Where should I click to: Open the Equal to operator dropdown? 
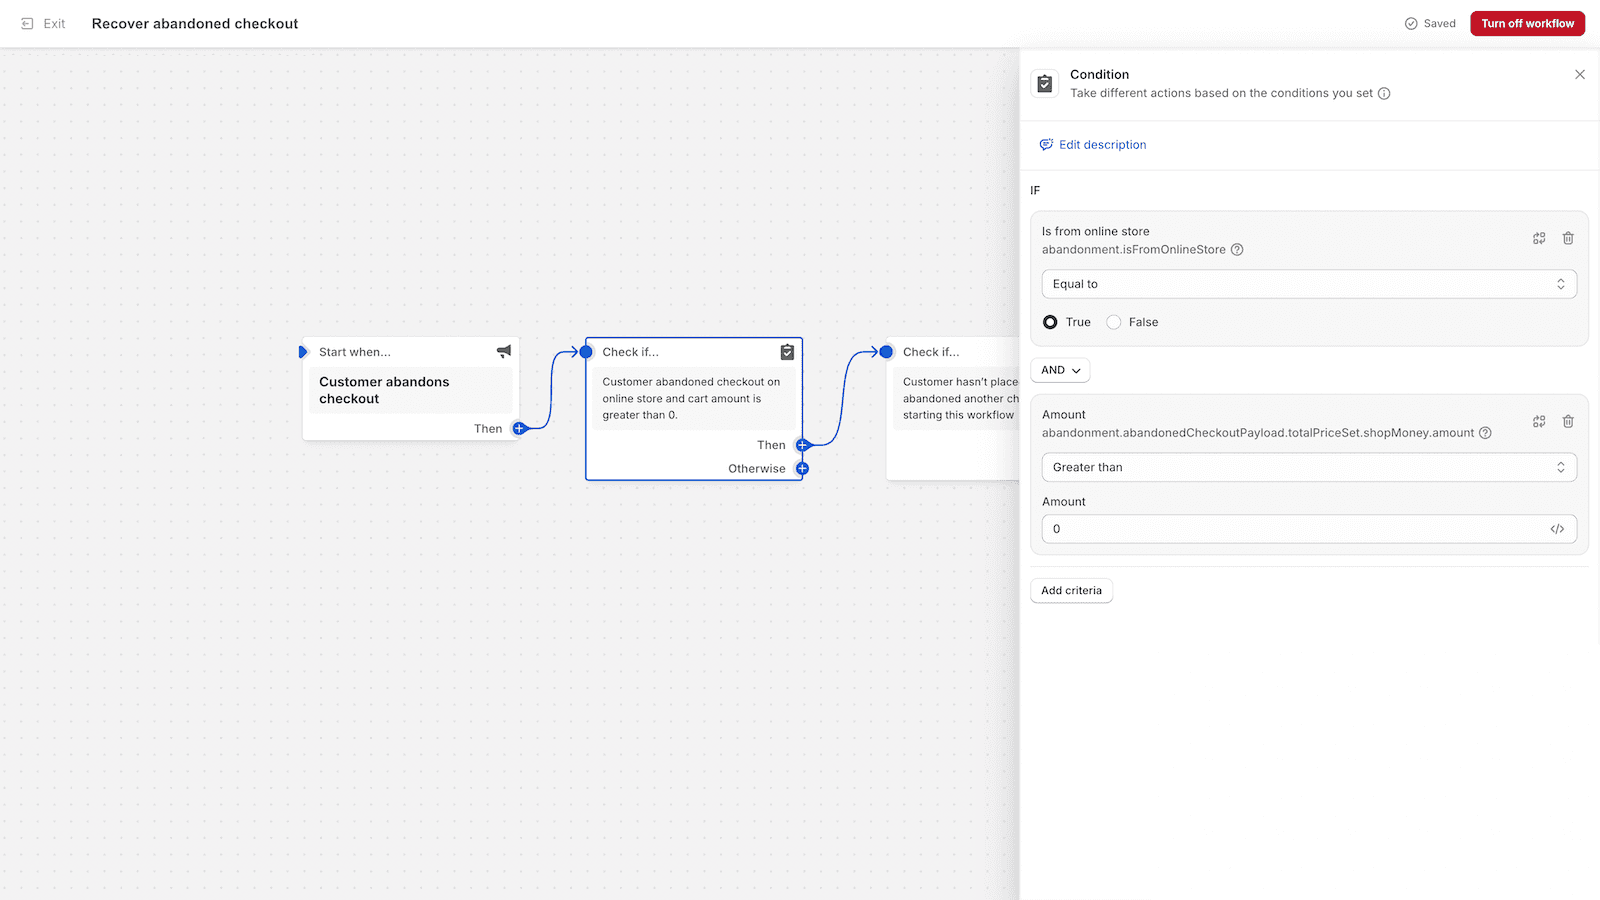1309,284
